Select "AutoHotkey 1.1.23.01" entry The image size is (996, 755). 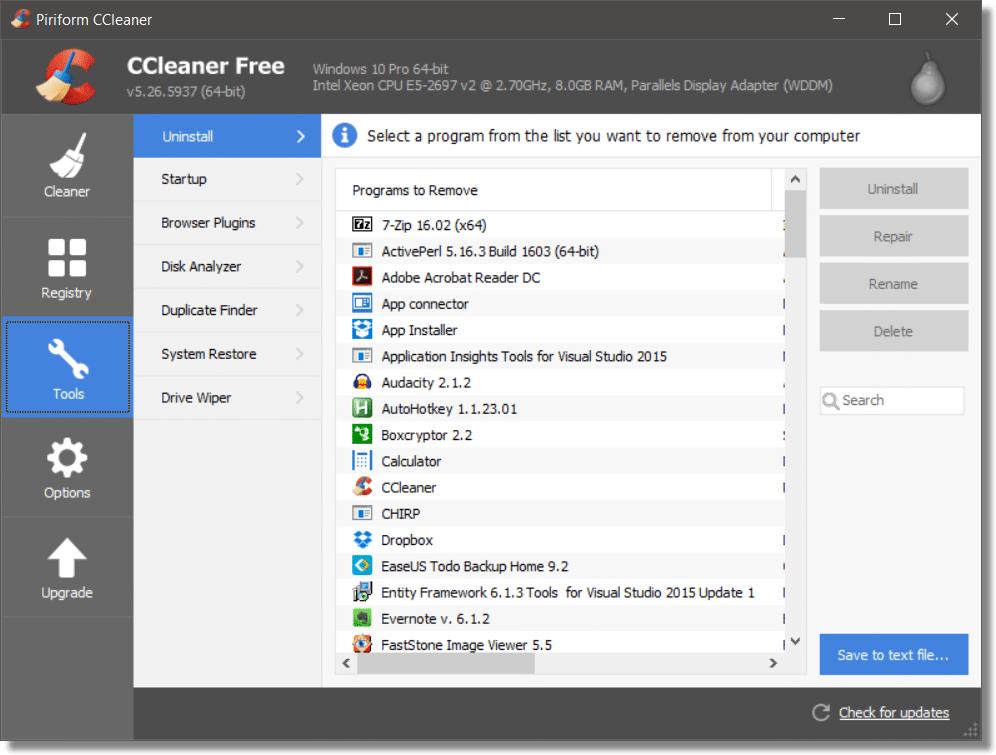tap(560, 408)
